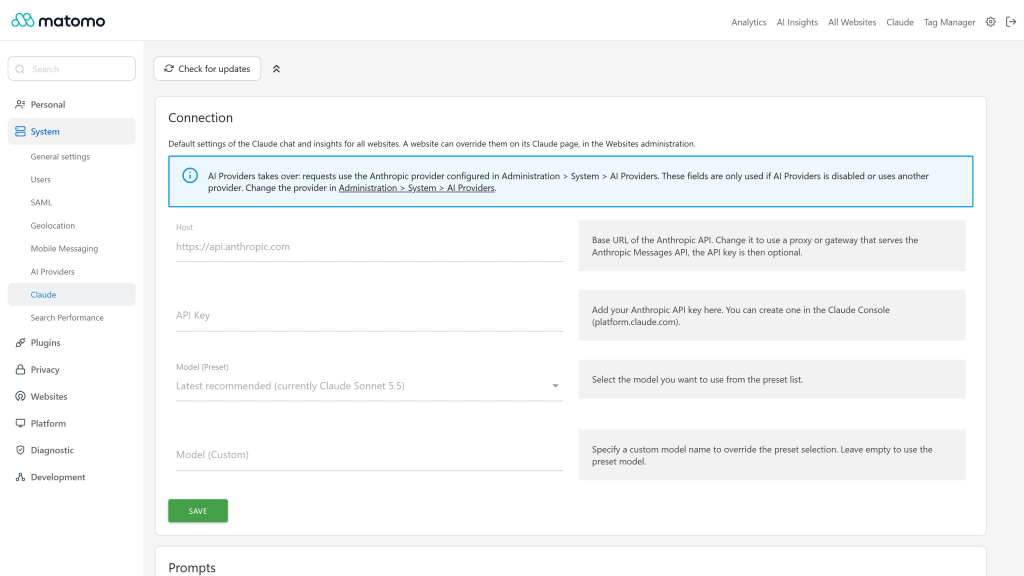Screen dimensions: 1024x576
Task: Focus the sidebar Search field
Action: (72, 69)
